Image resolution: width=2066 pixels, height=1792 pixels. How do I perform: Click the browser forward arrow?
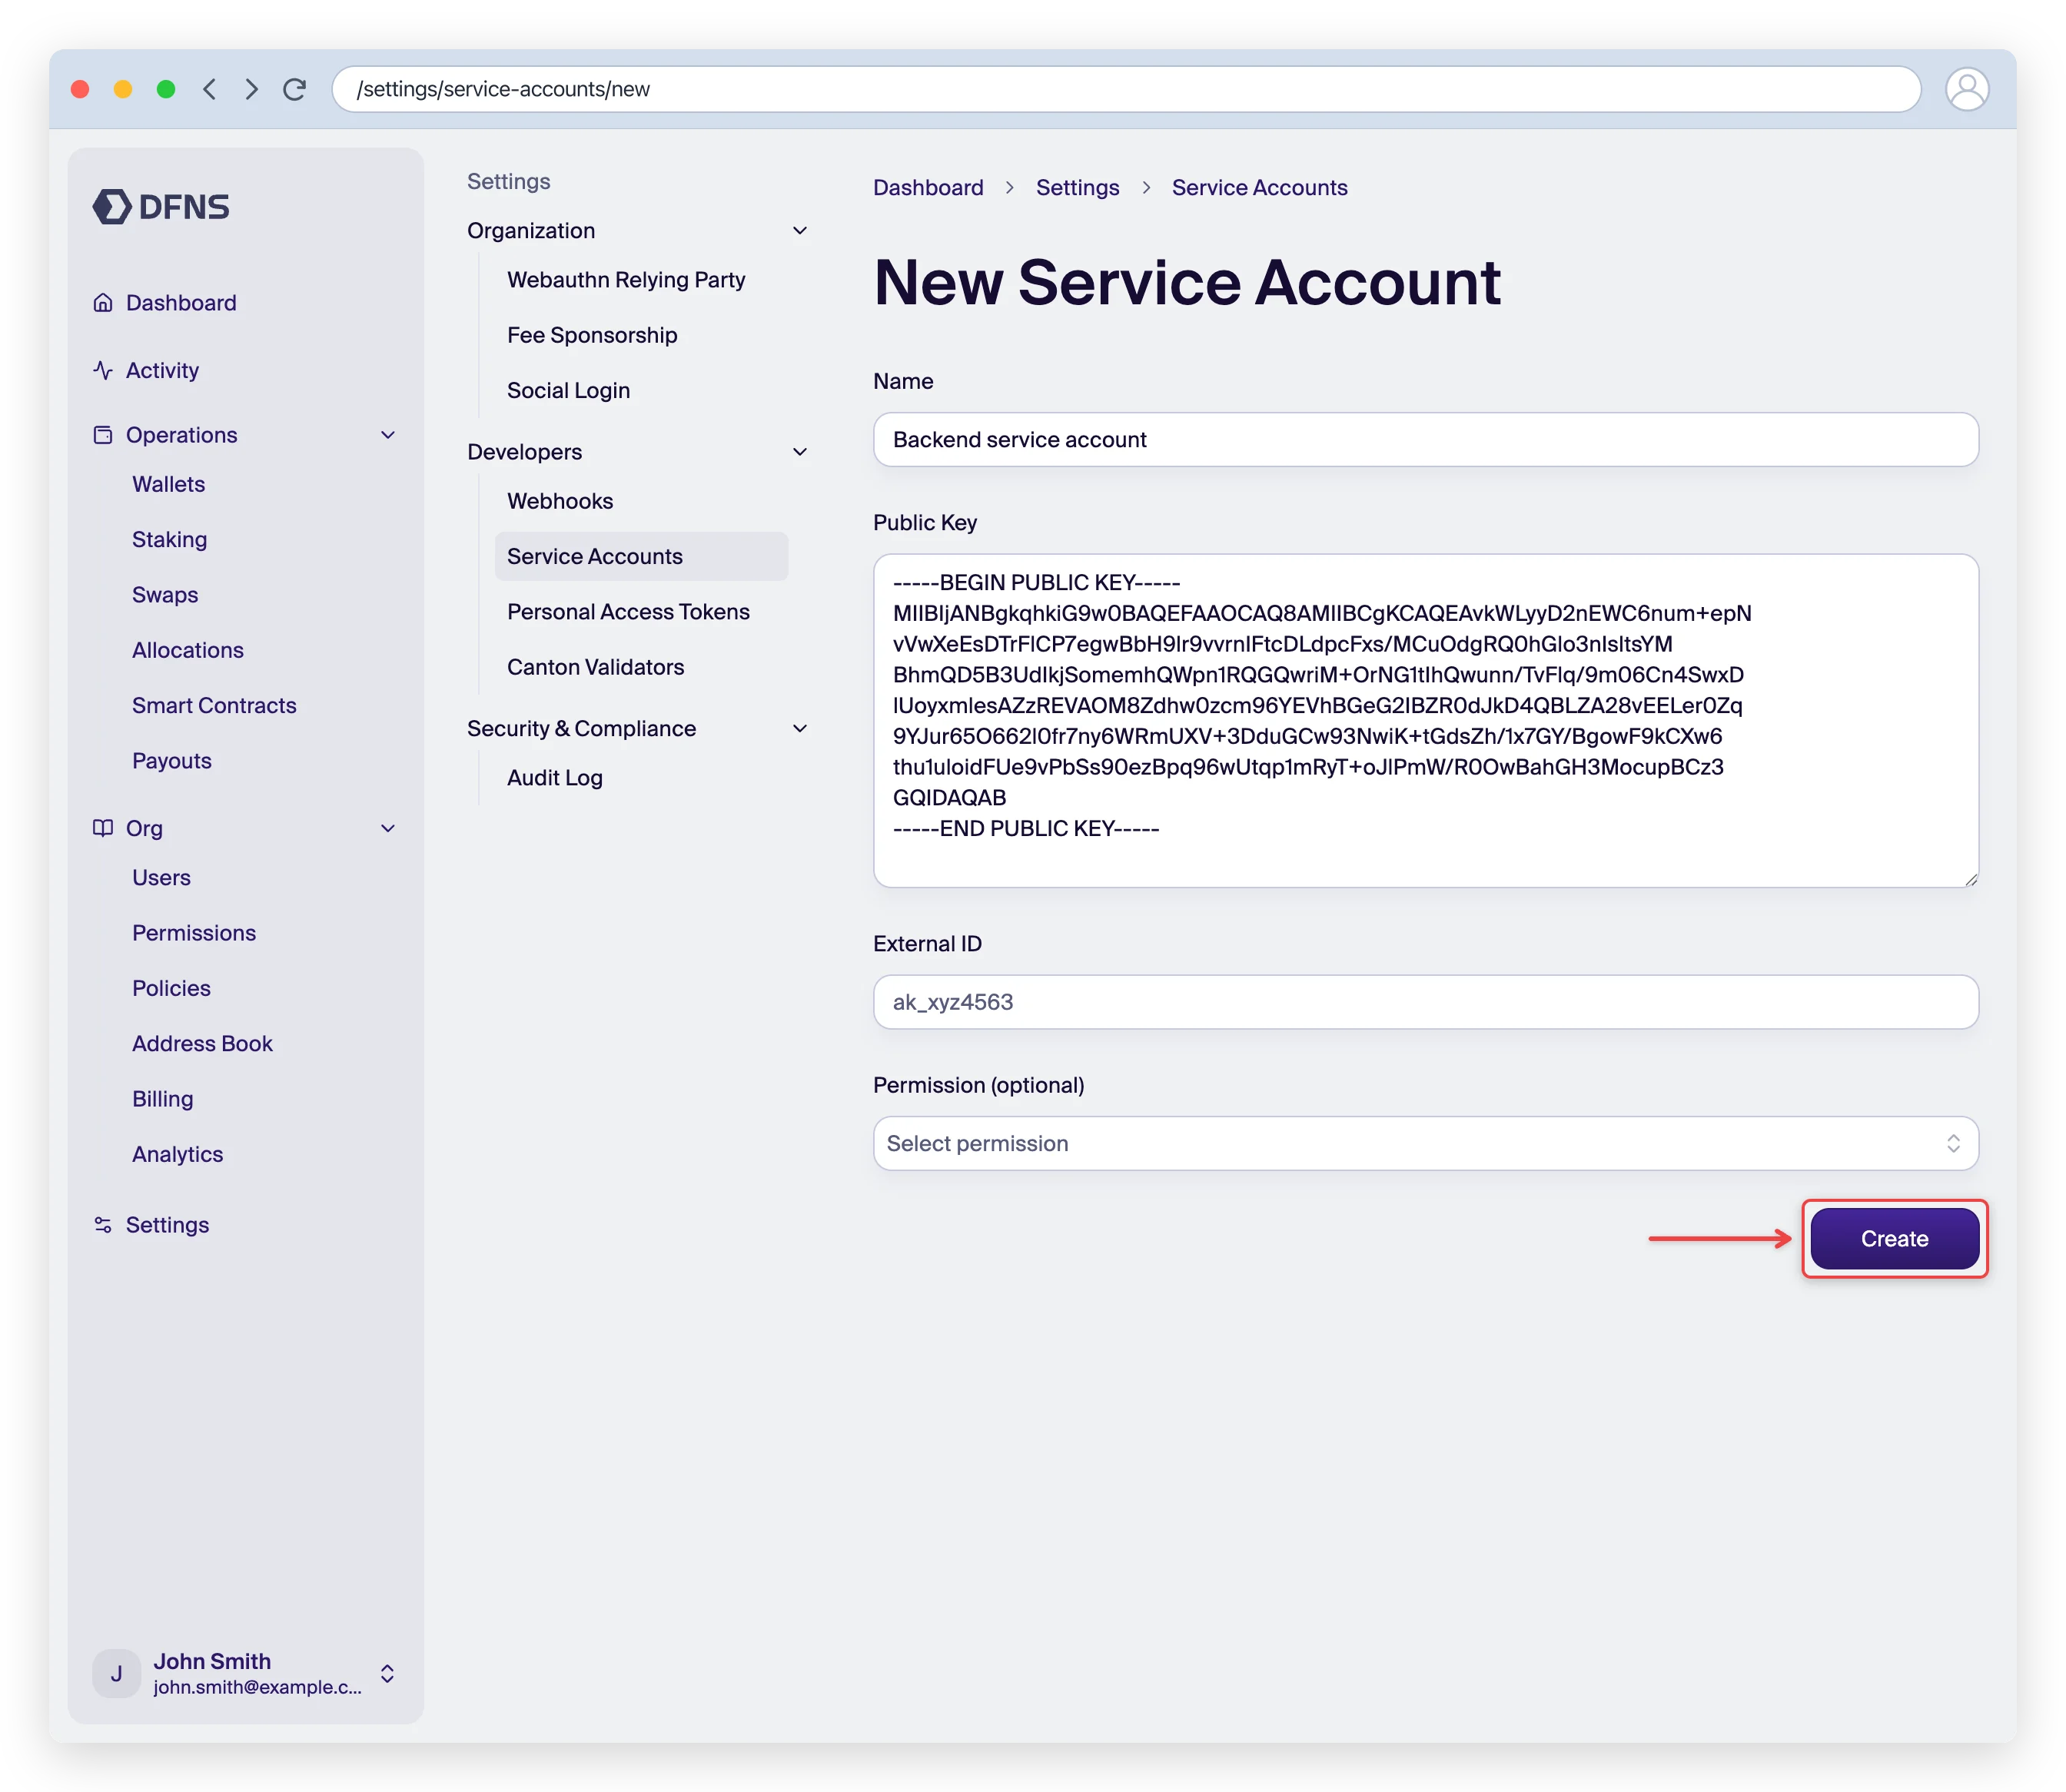[252, 89]
